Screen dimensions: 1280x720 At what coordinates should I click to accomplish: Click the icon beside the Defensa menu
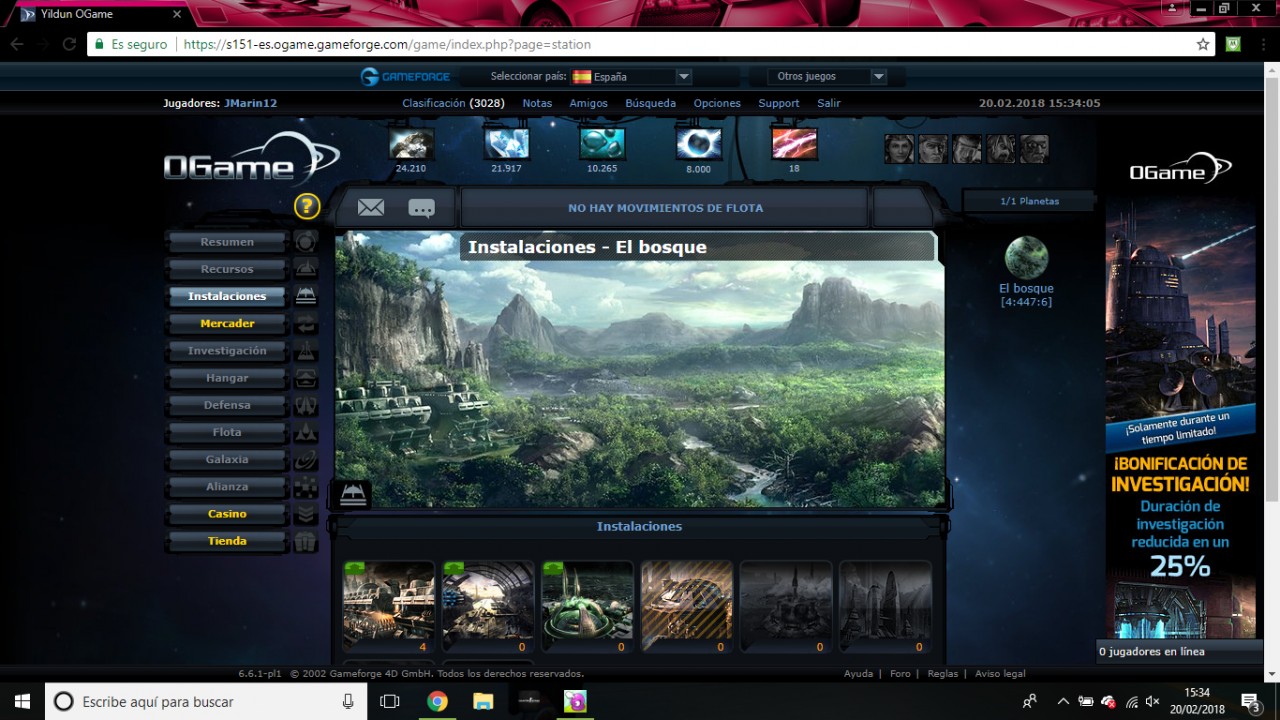pos(306,405)
